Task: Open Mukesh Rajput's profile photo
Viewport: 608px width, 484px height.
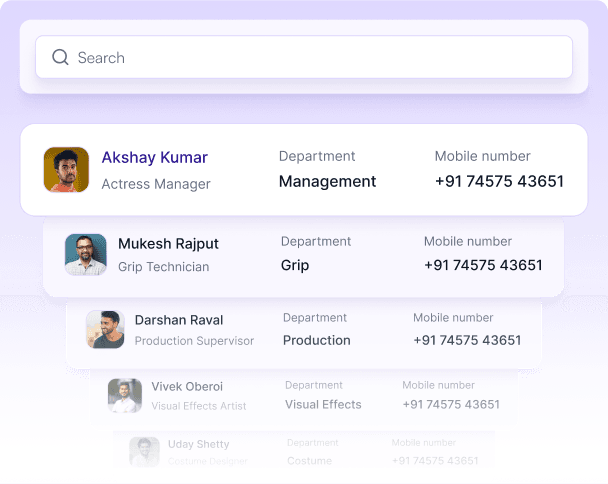Action: [x=86, y=255]
